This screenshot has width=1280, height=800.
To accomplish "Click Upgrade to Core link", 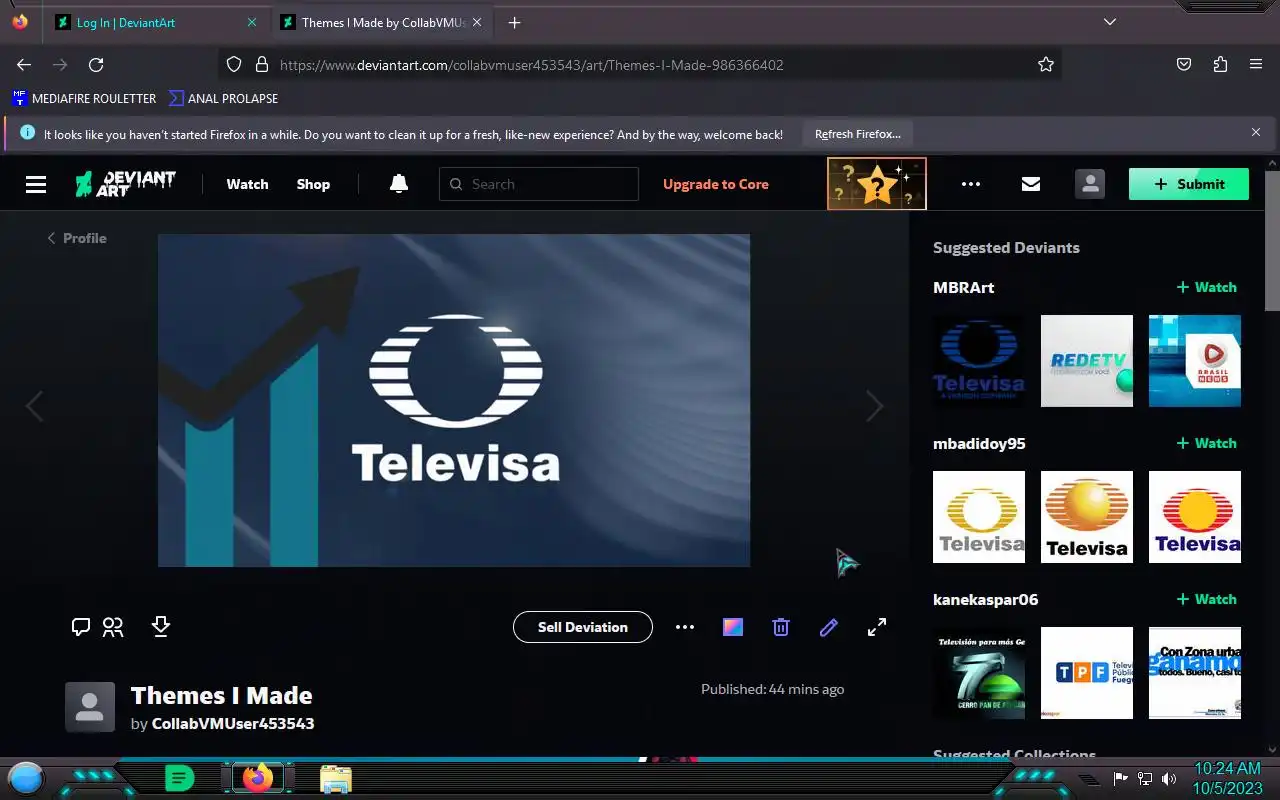I will click(x=716, y=184).
